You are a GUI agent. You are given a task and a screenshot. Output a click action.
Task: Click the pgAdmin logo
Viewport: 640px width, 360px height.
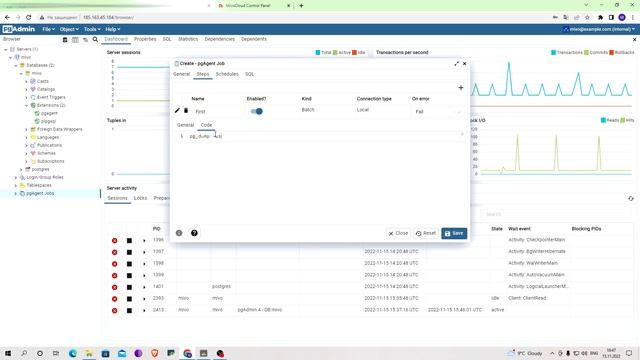(19, 29)
